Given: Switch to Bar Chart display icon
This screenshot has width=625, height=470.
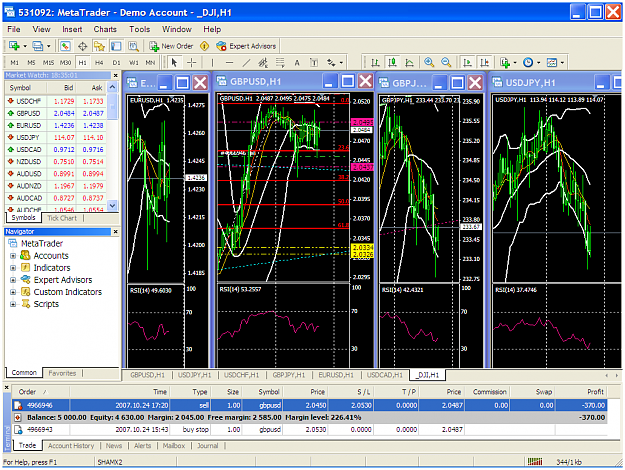Looking at the screenshot, I should 375,63.
